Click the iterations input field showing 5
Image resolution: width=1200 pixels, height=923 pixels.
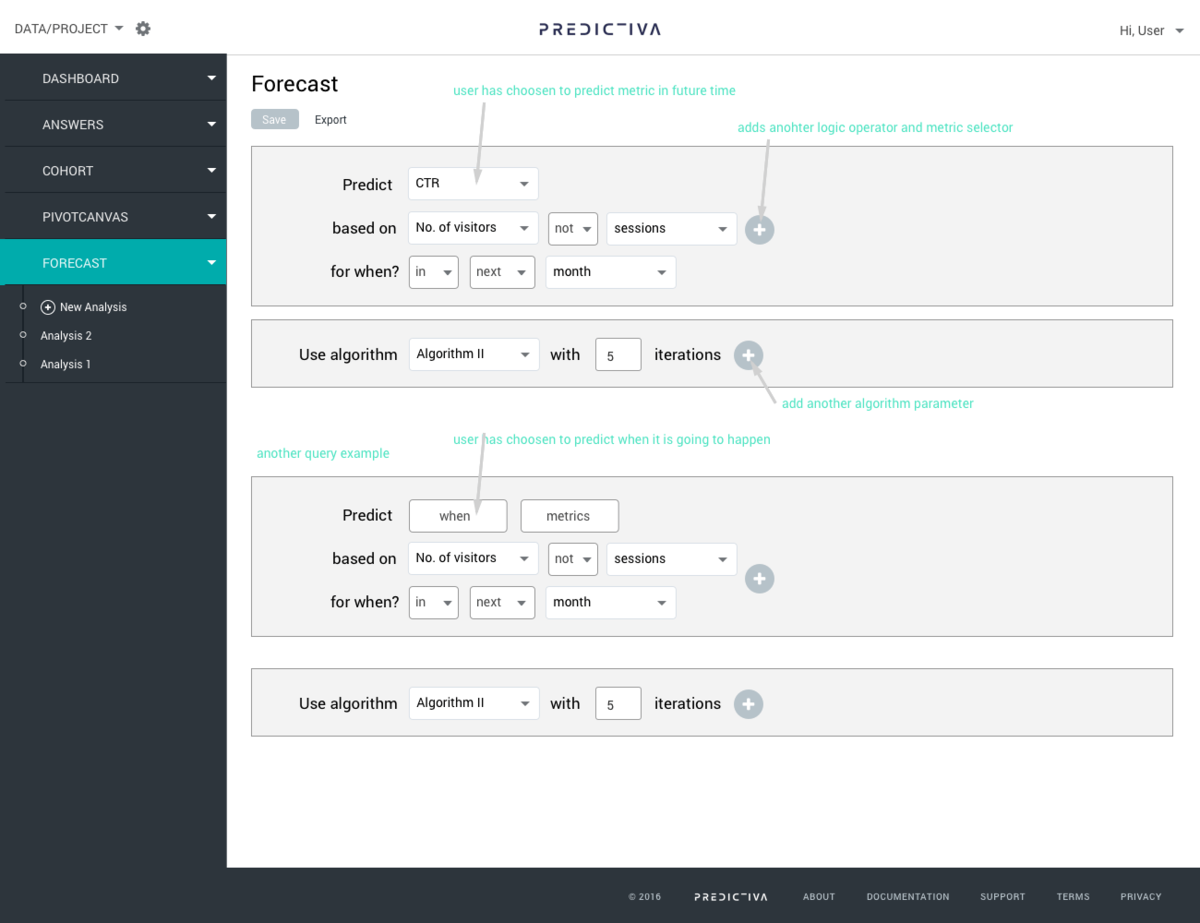tap(617, 353)
